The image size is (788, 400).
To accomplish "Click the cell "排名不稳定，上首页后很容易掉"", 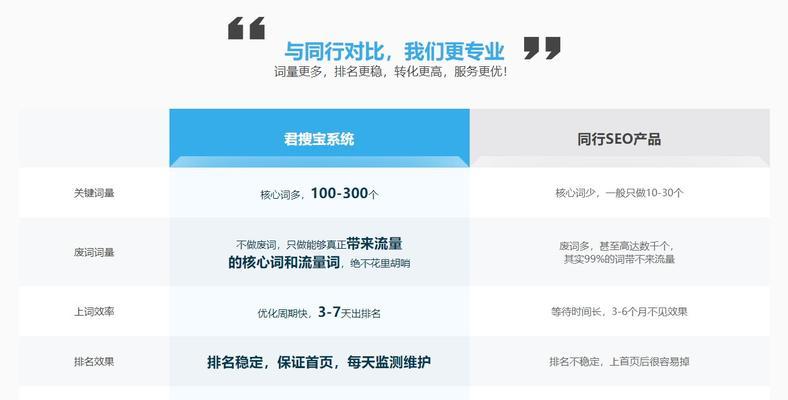I will (x=619, y=361).
